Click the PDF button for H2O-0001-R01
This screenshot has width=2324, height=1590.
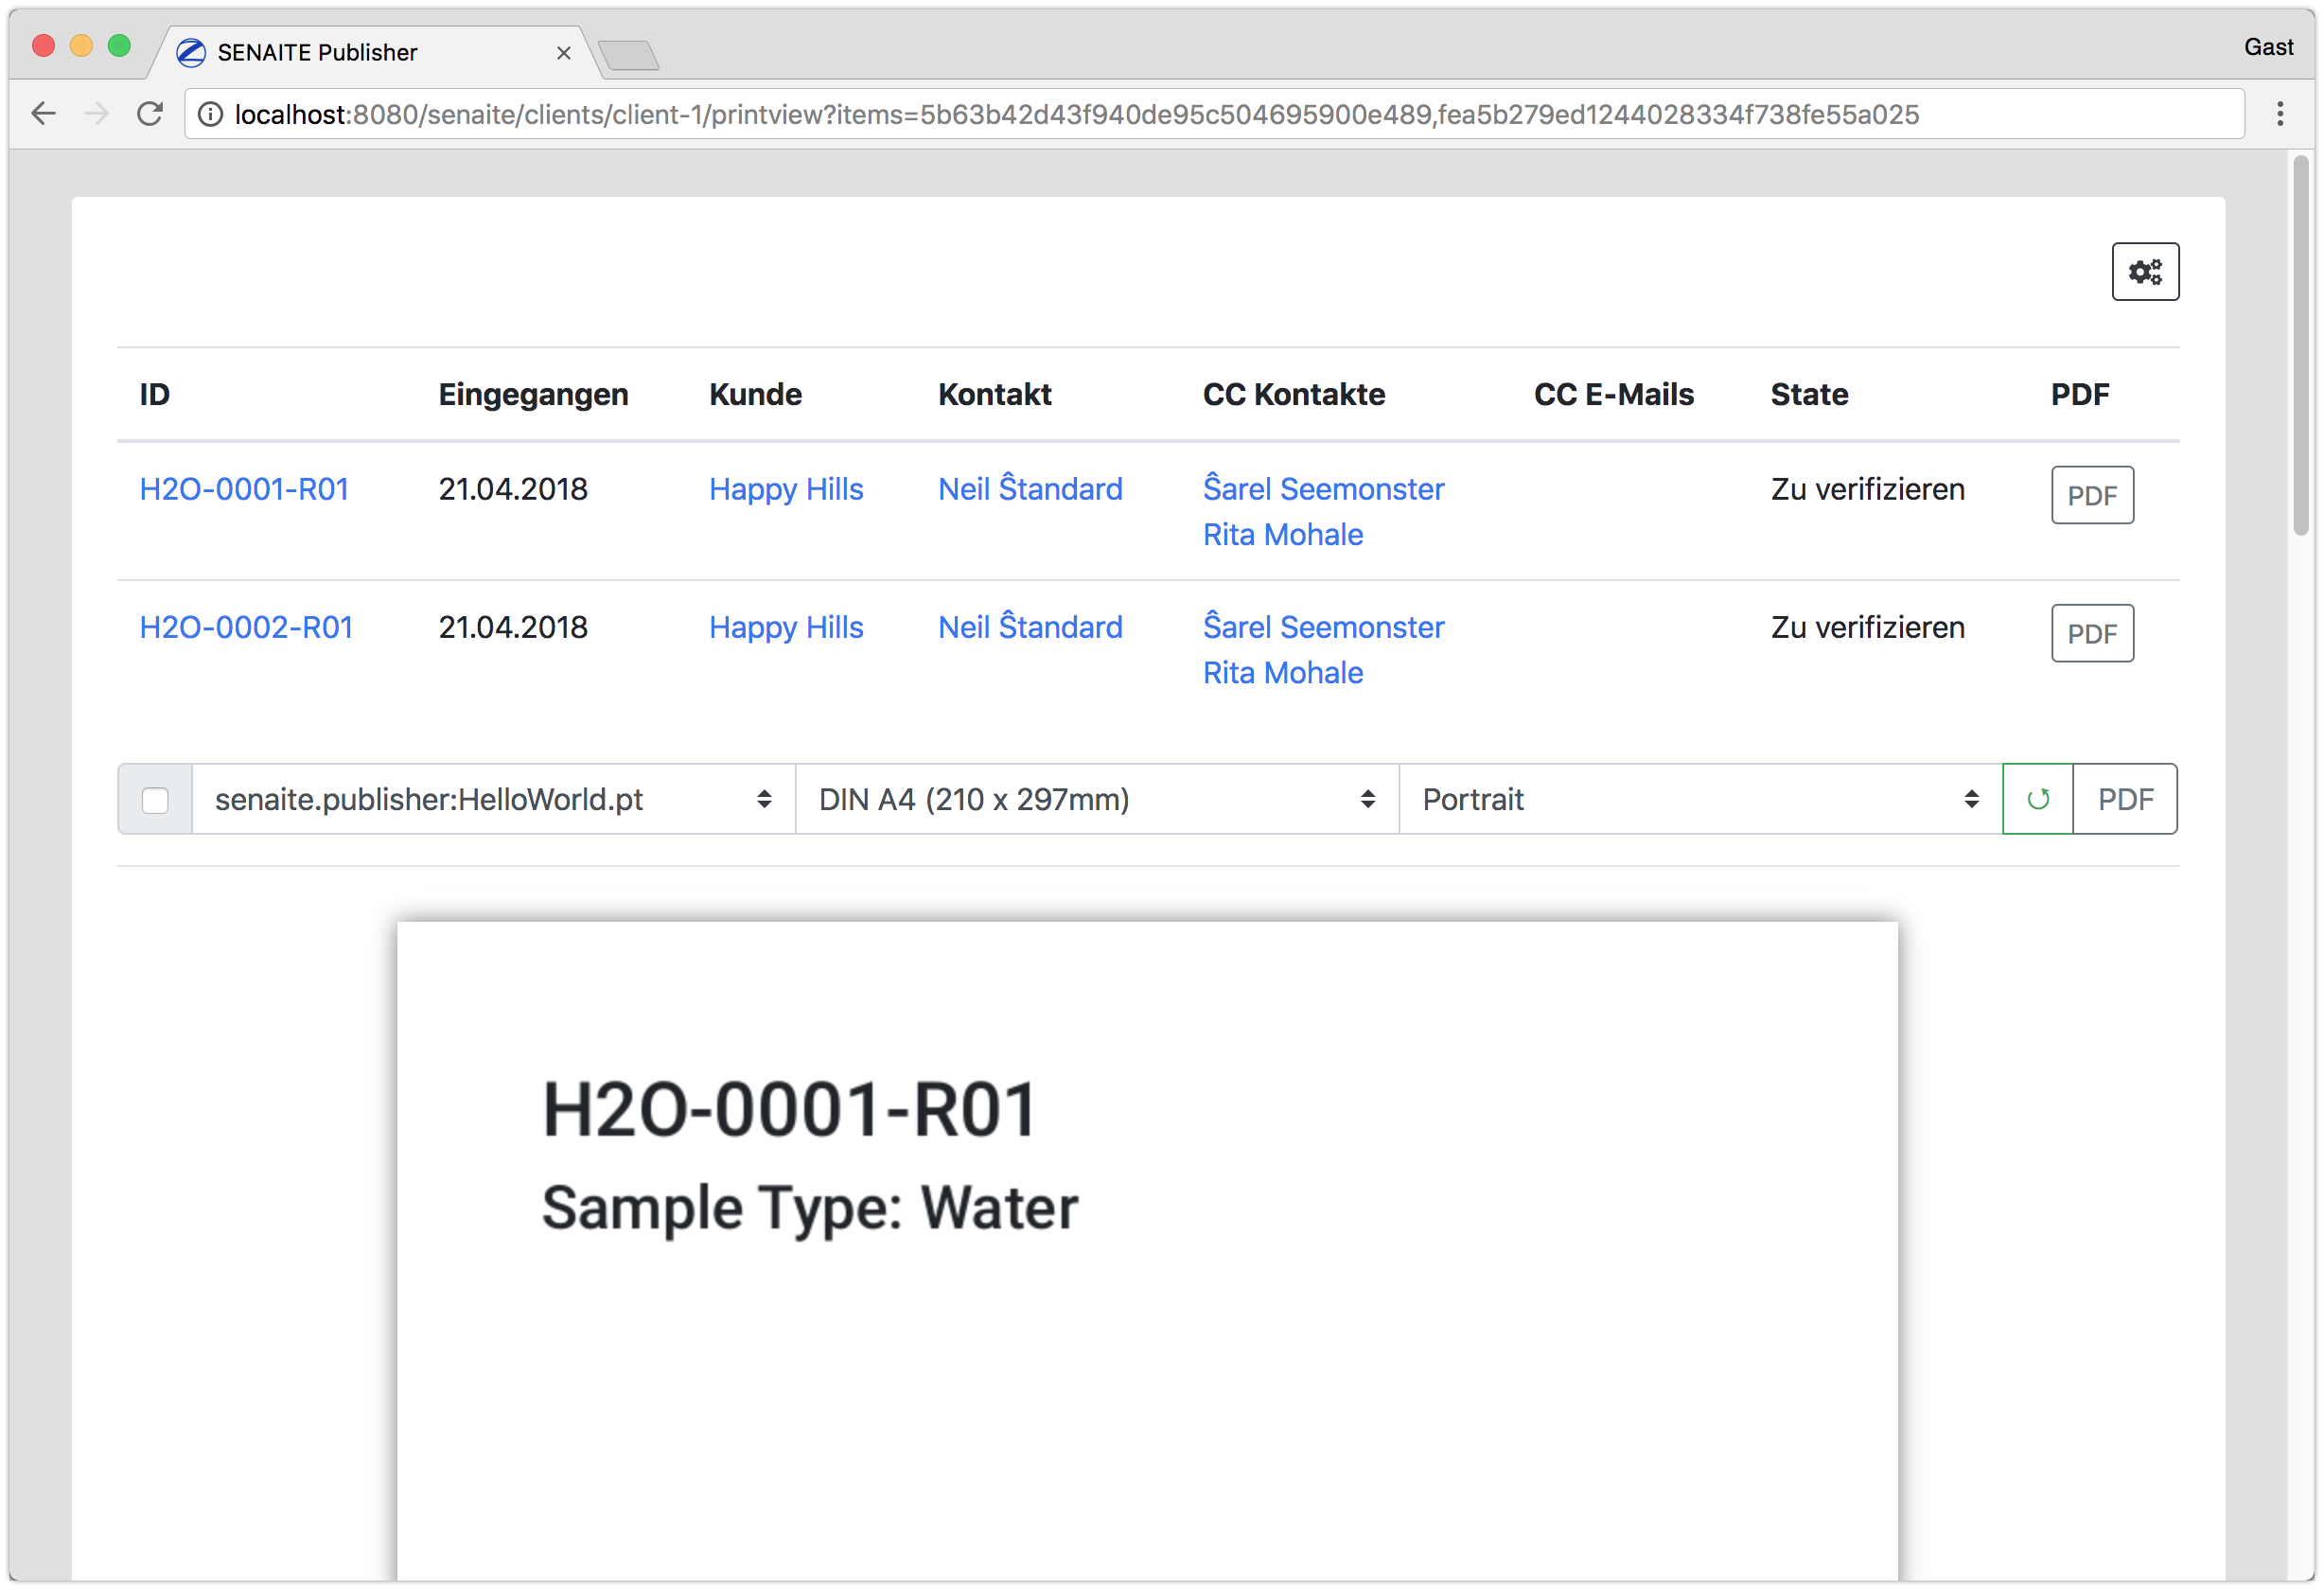click(2092, 495)
